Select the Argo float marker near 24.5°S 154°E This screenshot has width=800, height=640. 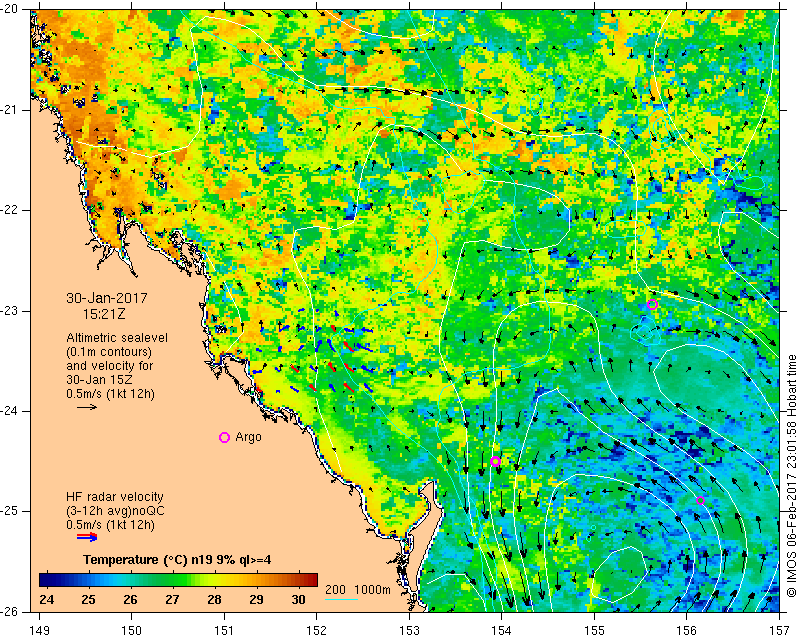(x=495, y=462)
